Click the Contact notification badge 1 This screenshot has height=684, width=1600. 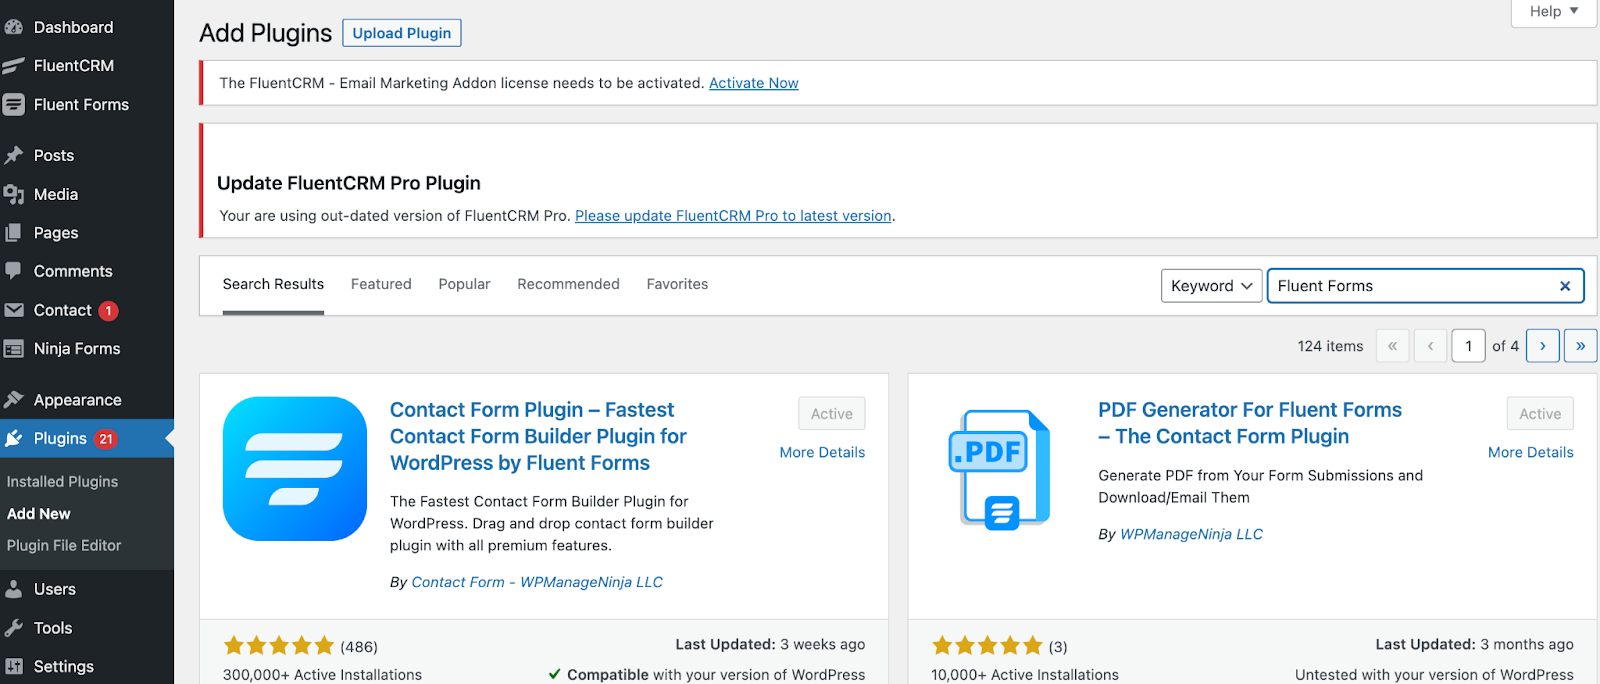pyautogui.click(x=109, y=311)
